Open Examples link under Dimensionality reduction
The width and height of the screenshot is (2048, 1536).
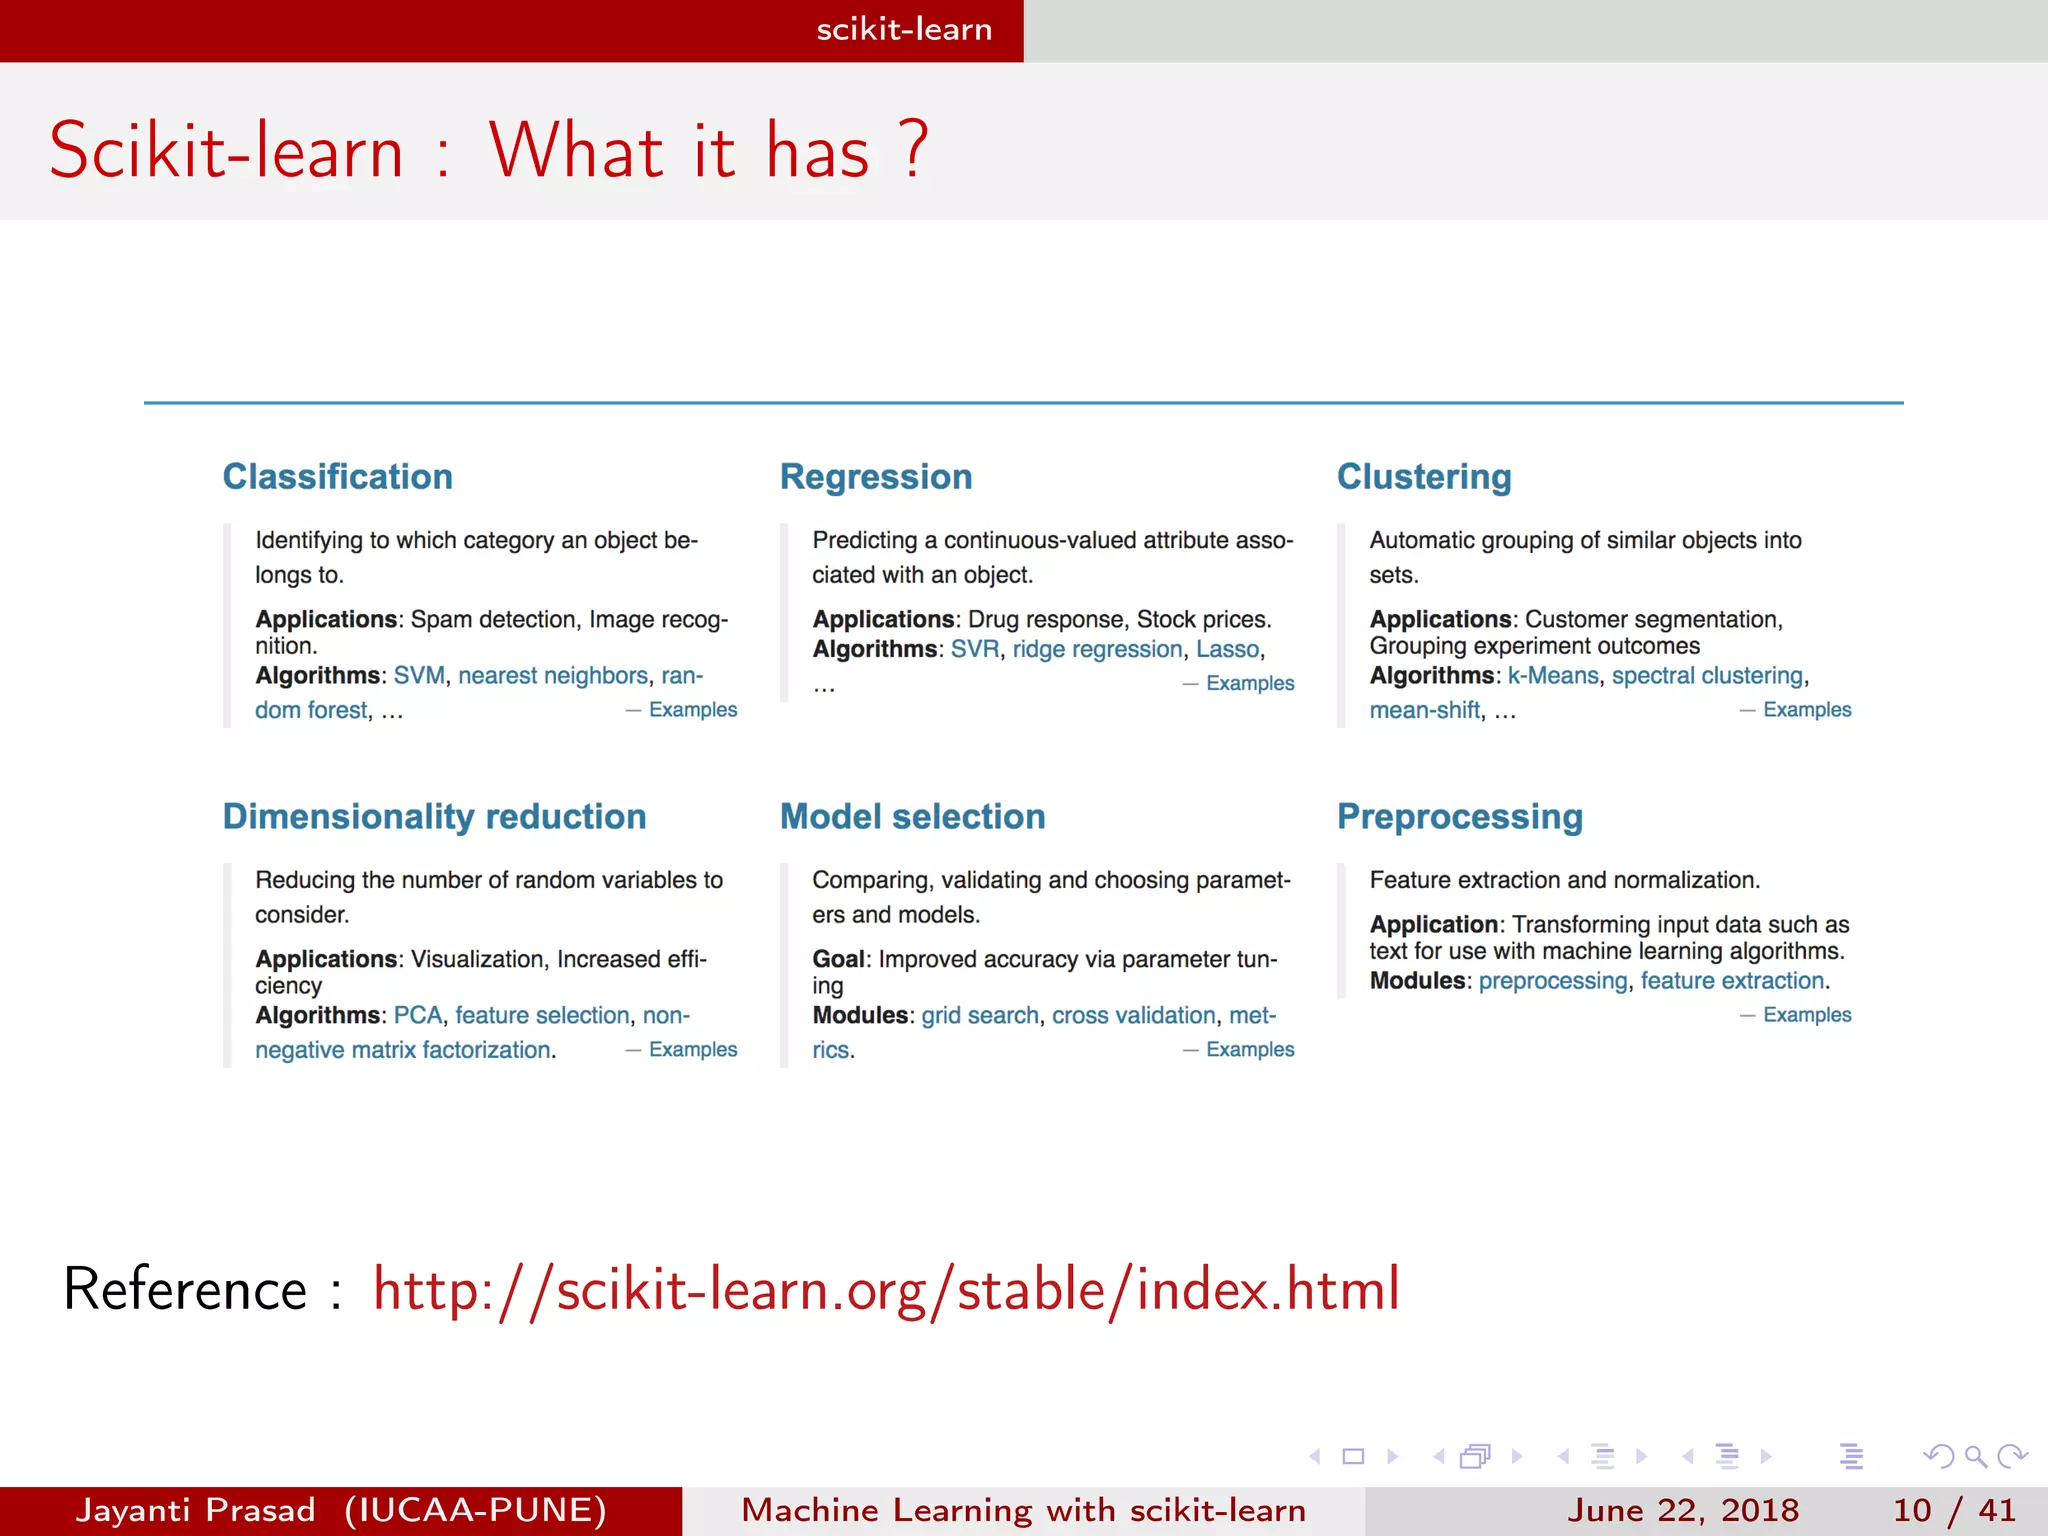[693, 1050]
